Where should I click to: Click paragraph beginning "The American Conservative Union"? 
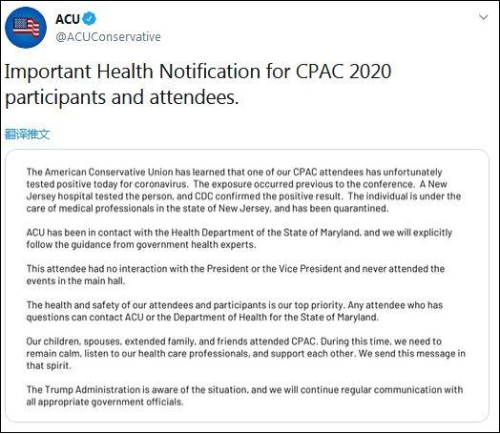tap(243, 190)
